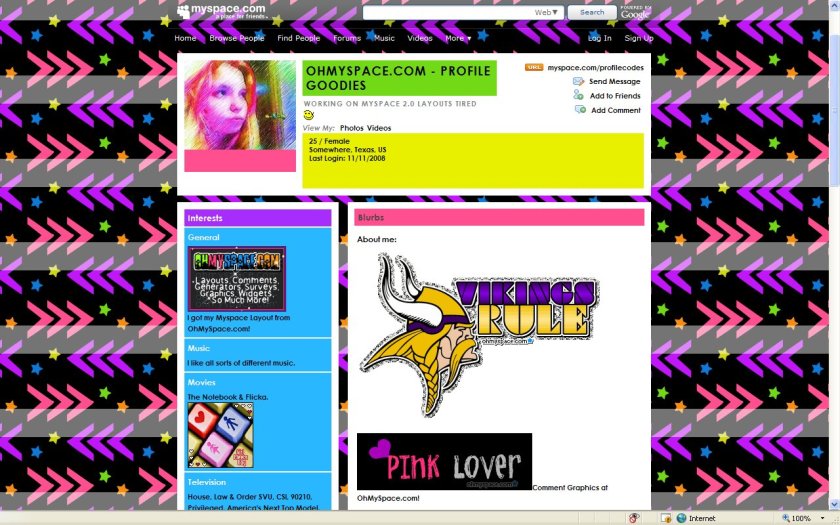This screenshot has height=525, width=840.
Task: Click the 'Television' interests label
Action: [207, 482]
